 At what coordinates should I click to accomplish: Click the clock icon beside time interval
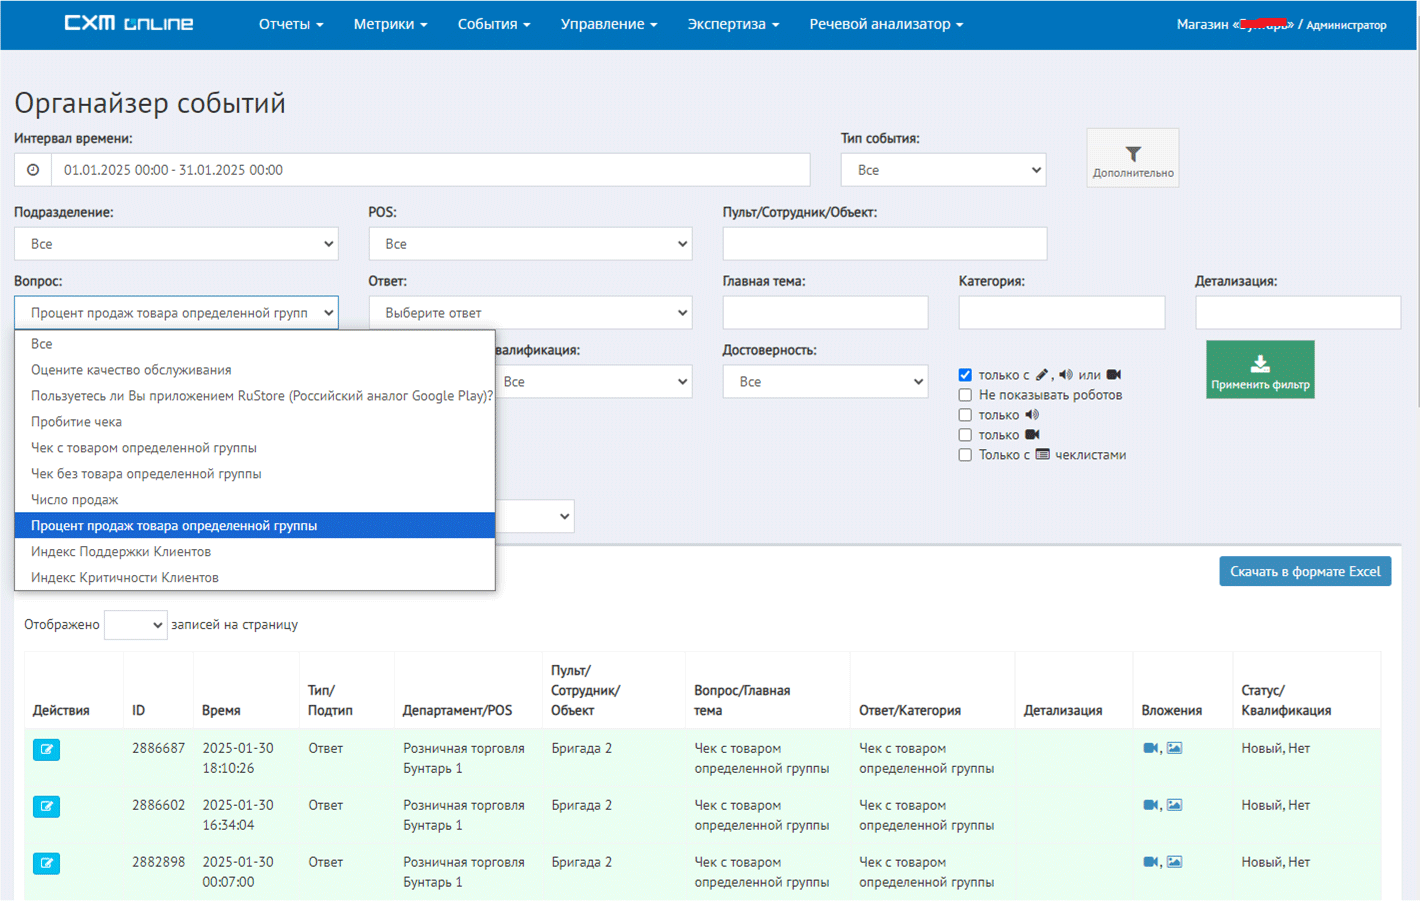tap(33, 170)
